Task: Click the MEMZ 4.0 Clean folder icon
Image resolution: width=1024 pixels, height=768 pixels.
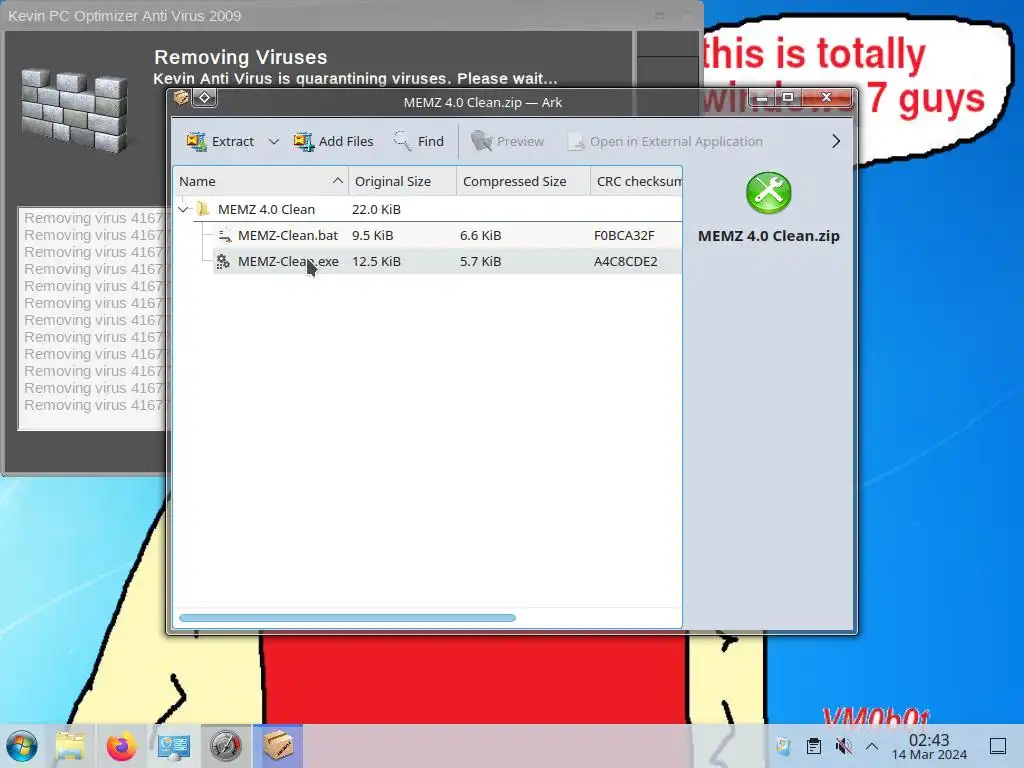Action: 203,209
